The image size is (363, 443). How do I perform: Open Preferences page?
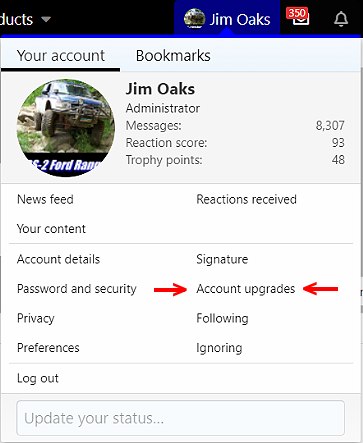click(x=48, y=348)
